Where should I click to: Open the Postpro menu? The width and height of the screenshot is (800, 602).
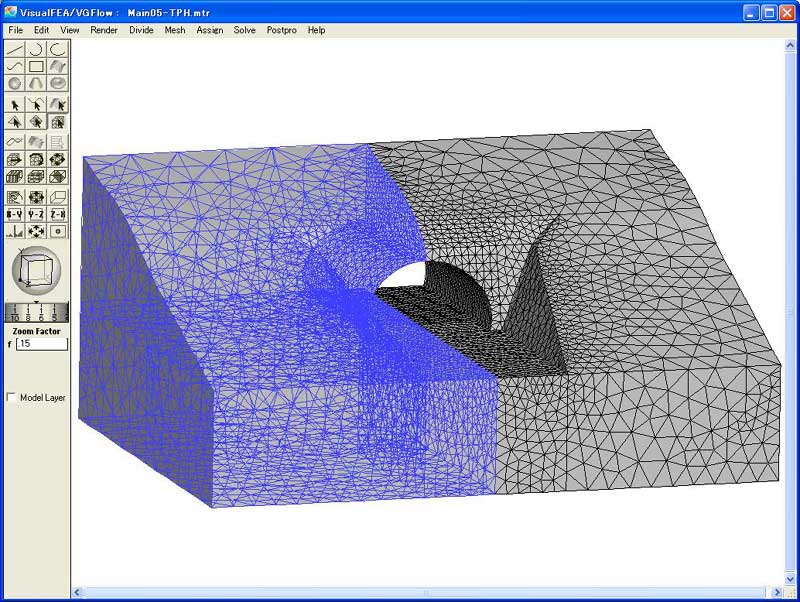point(281,30)
